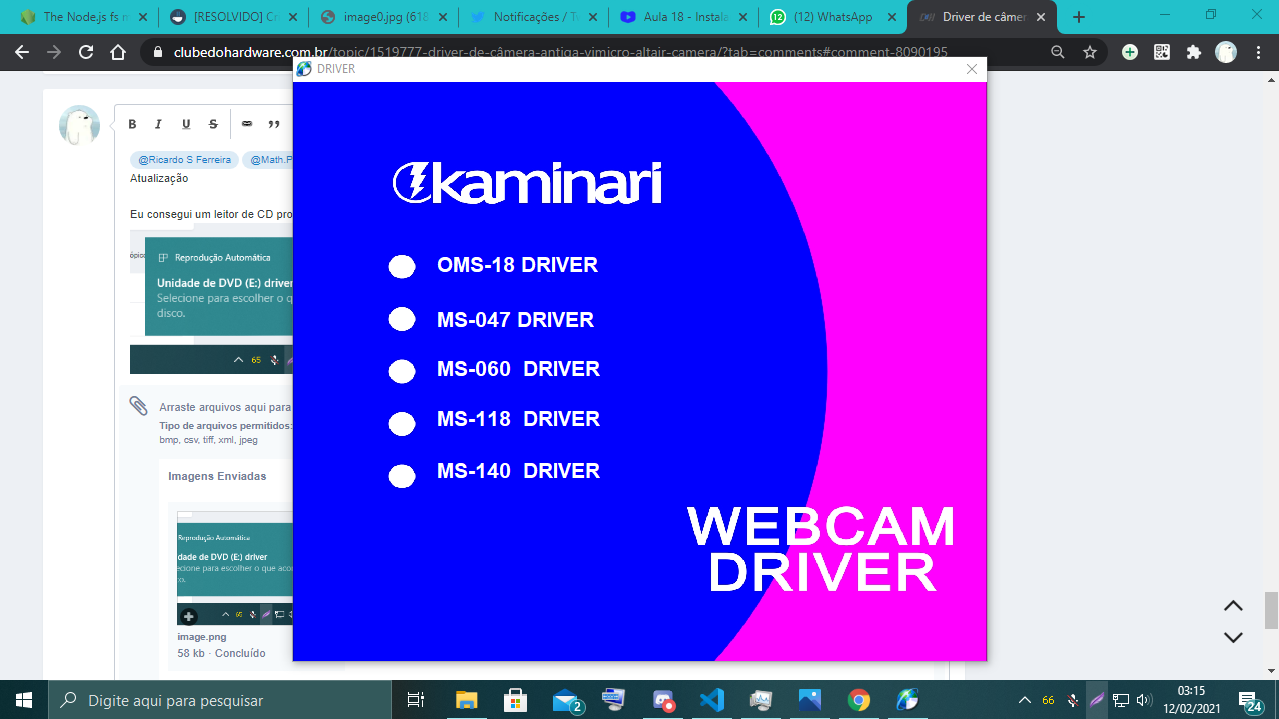Open the Chrome three-dot menu

tap(1258, 52)
